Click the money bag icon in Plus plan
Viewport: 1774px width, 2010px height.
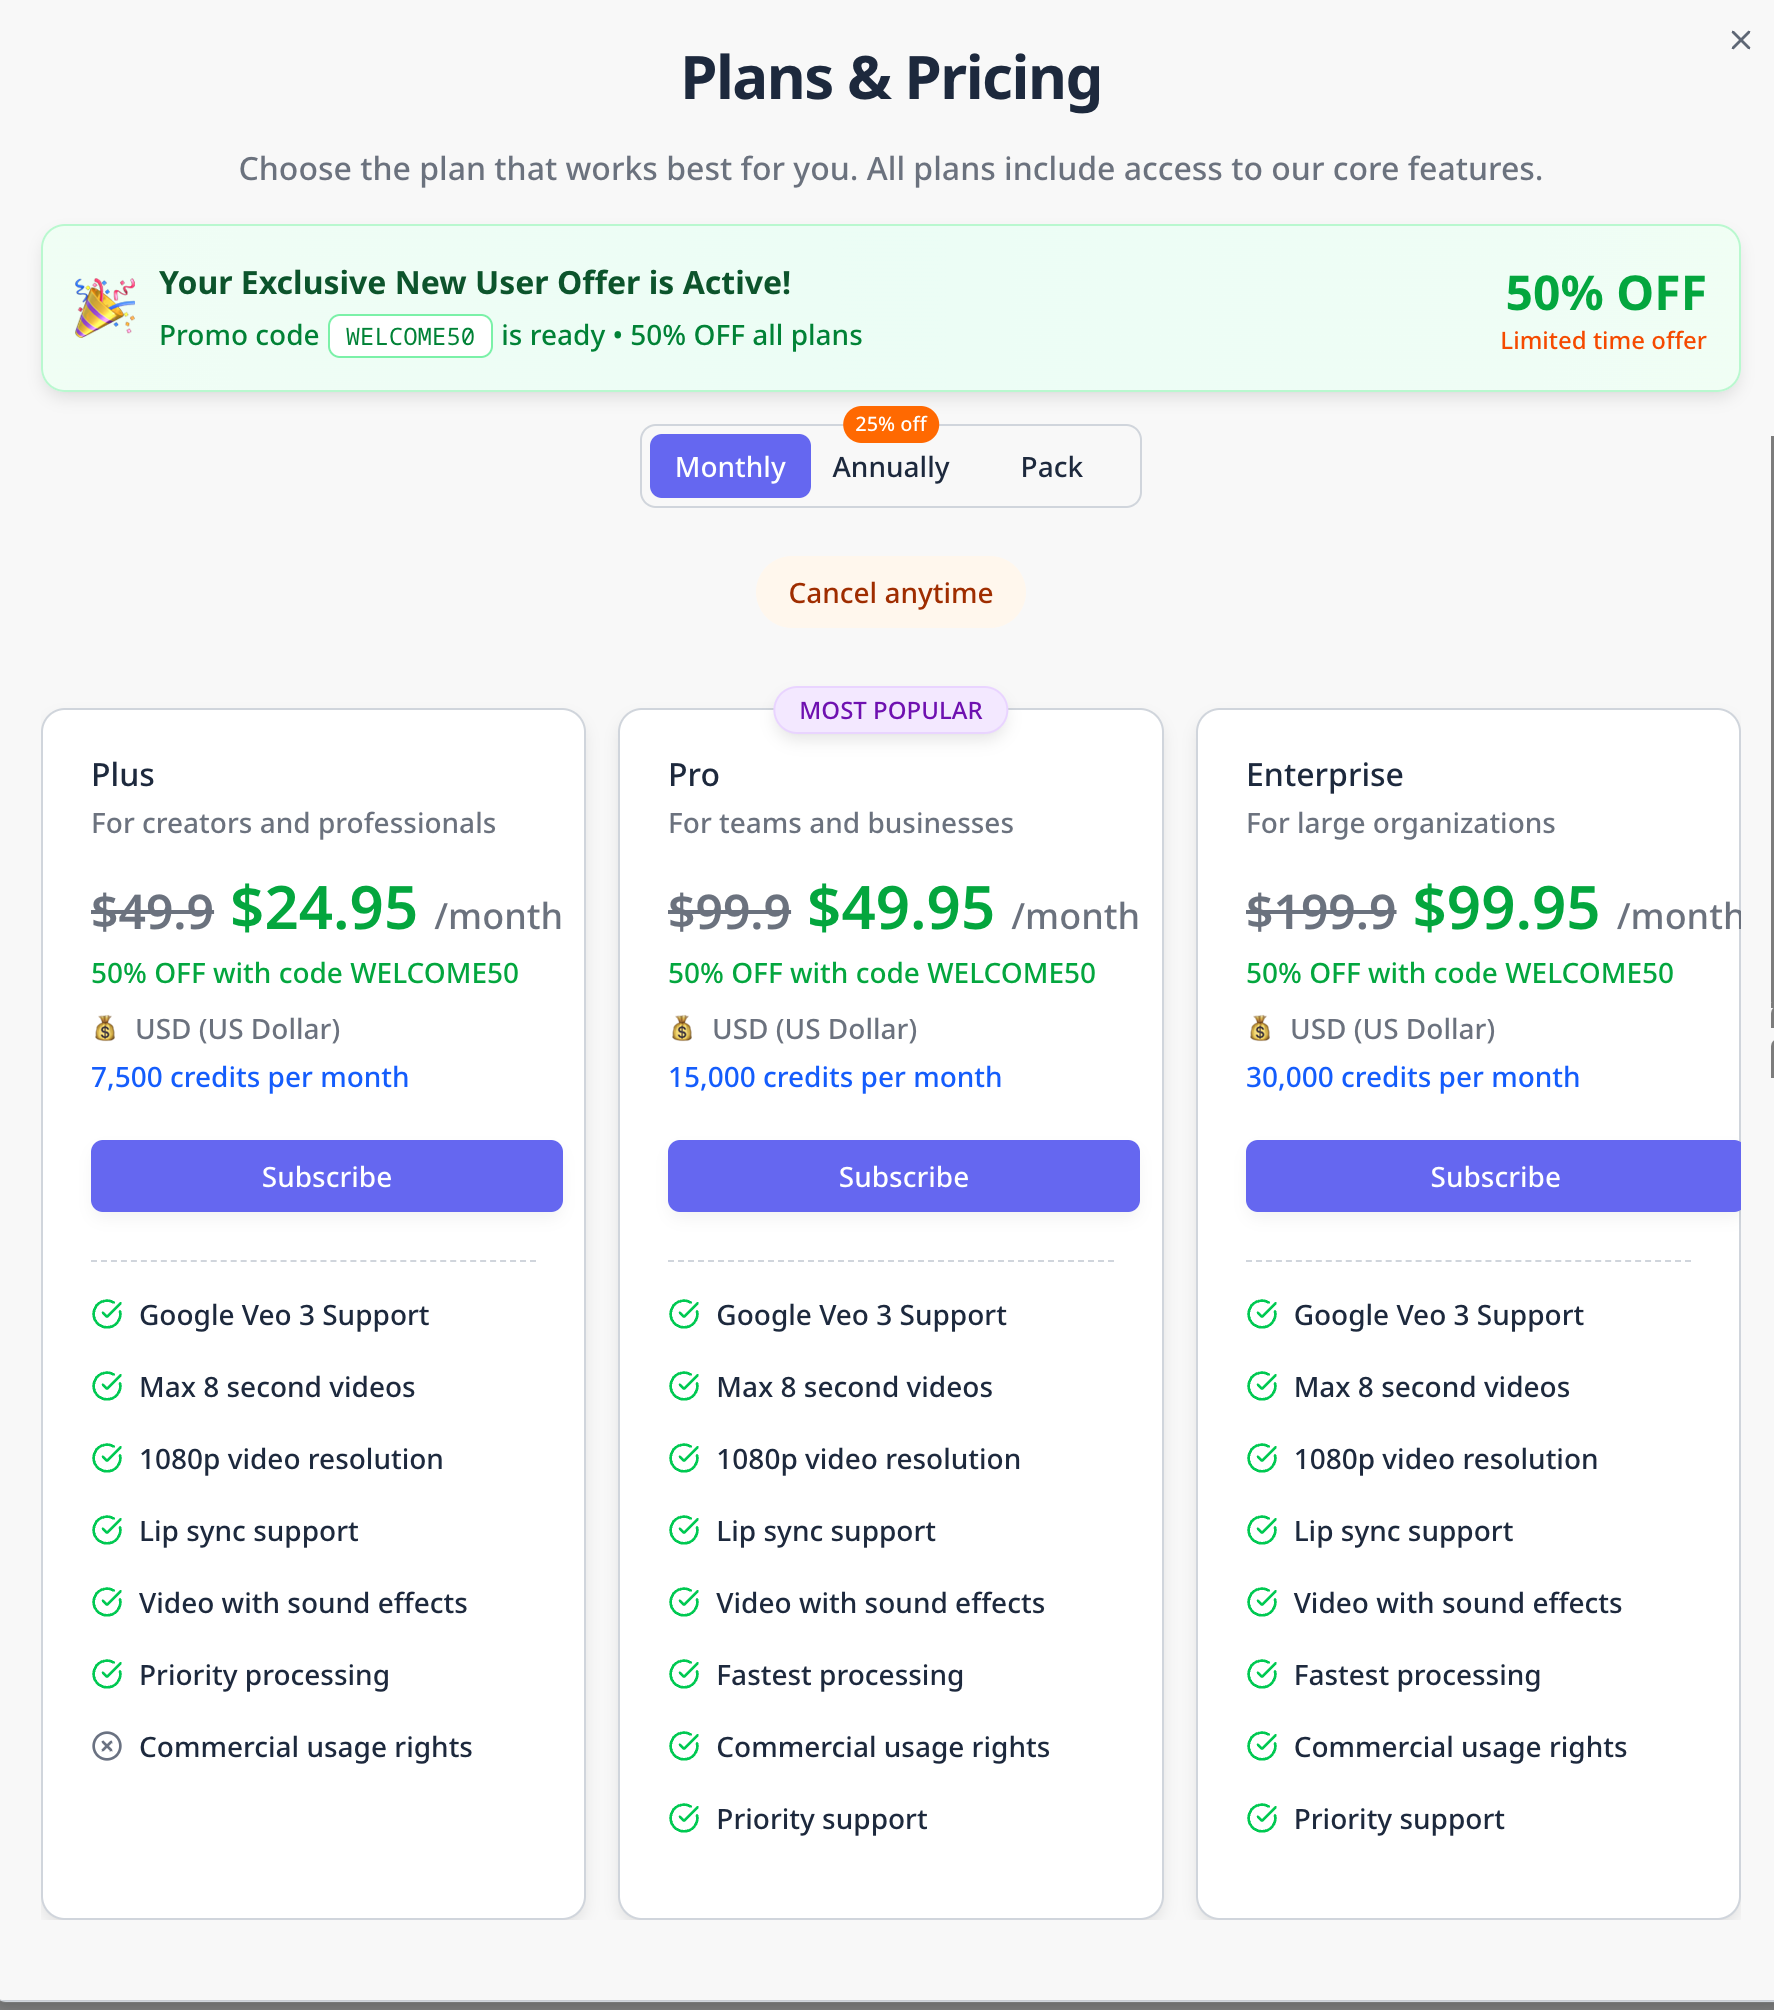[105, 1028]
